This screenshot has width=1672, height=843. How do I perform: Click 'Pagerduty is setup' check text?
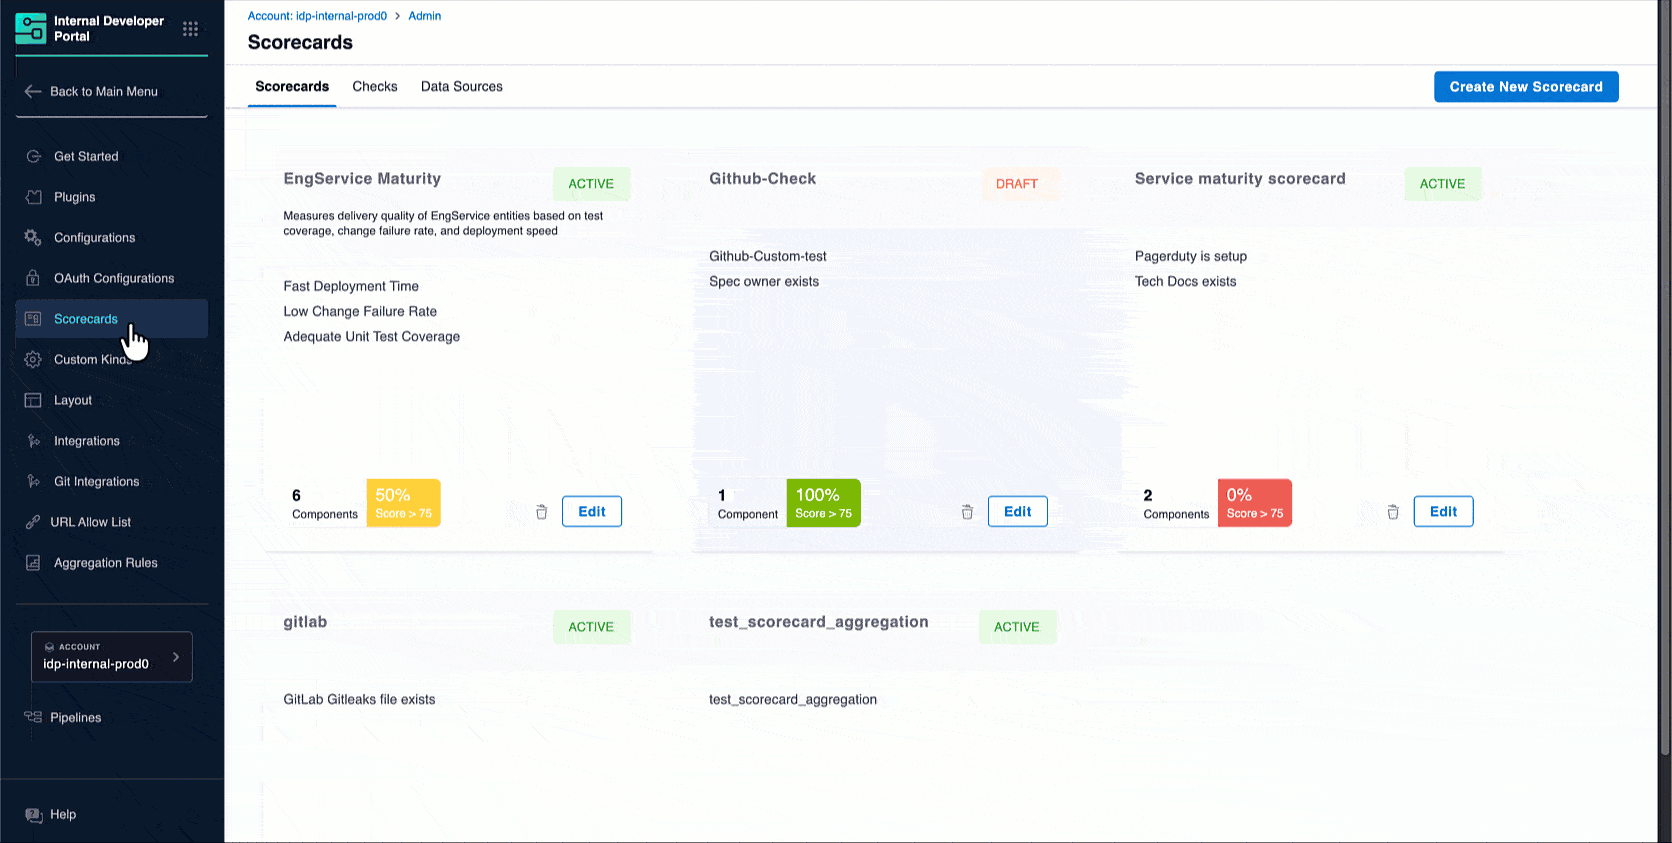click(1191, 256)
